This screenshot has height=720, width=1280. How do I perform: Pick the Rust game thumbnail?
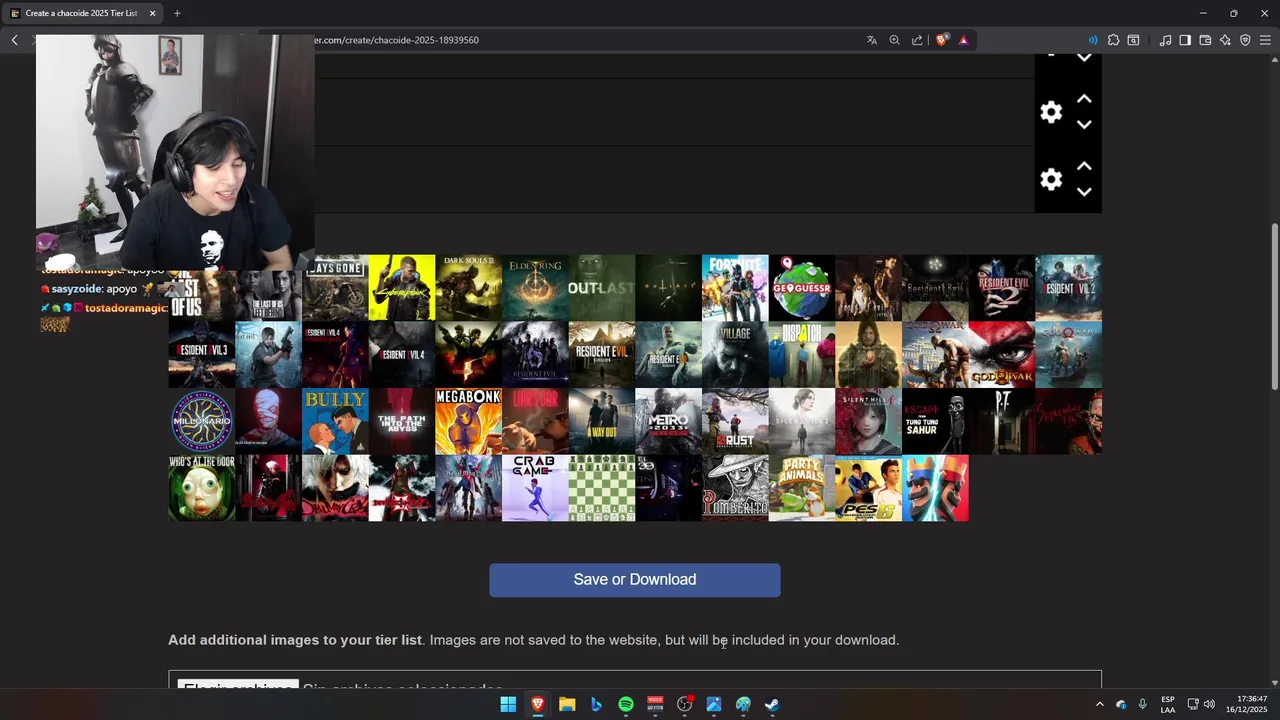click(735, 421)
